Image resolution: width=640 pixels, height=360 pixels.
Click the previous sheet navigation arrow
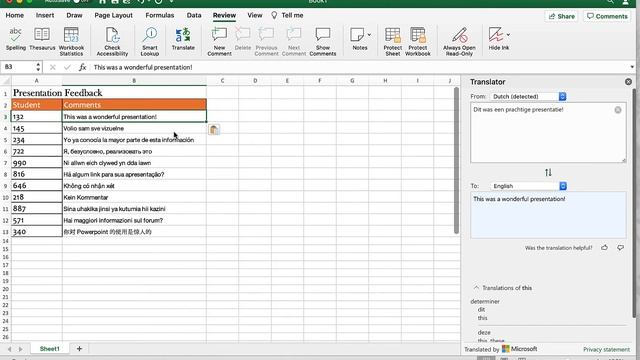(9, 349)
